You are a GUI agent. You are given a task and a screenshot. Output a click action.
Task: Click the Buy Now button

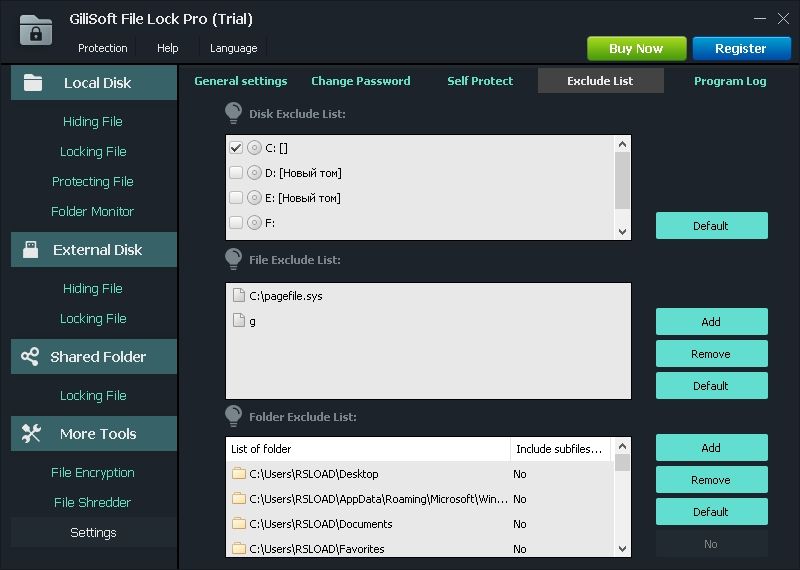pyautogui.click(x=636, y=48)
